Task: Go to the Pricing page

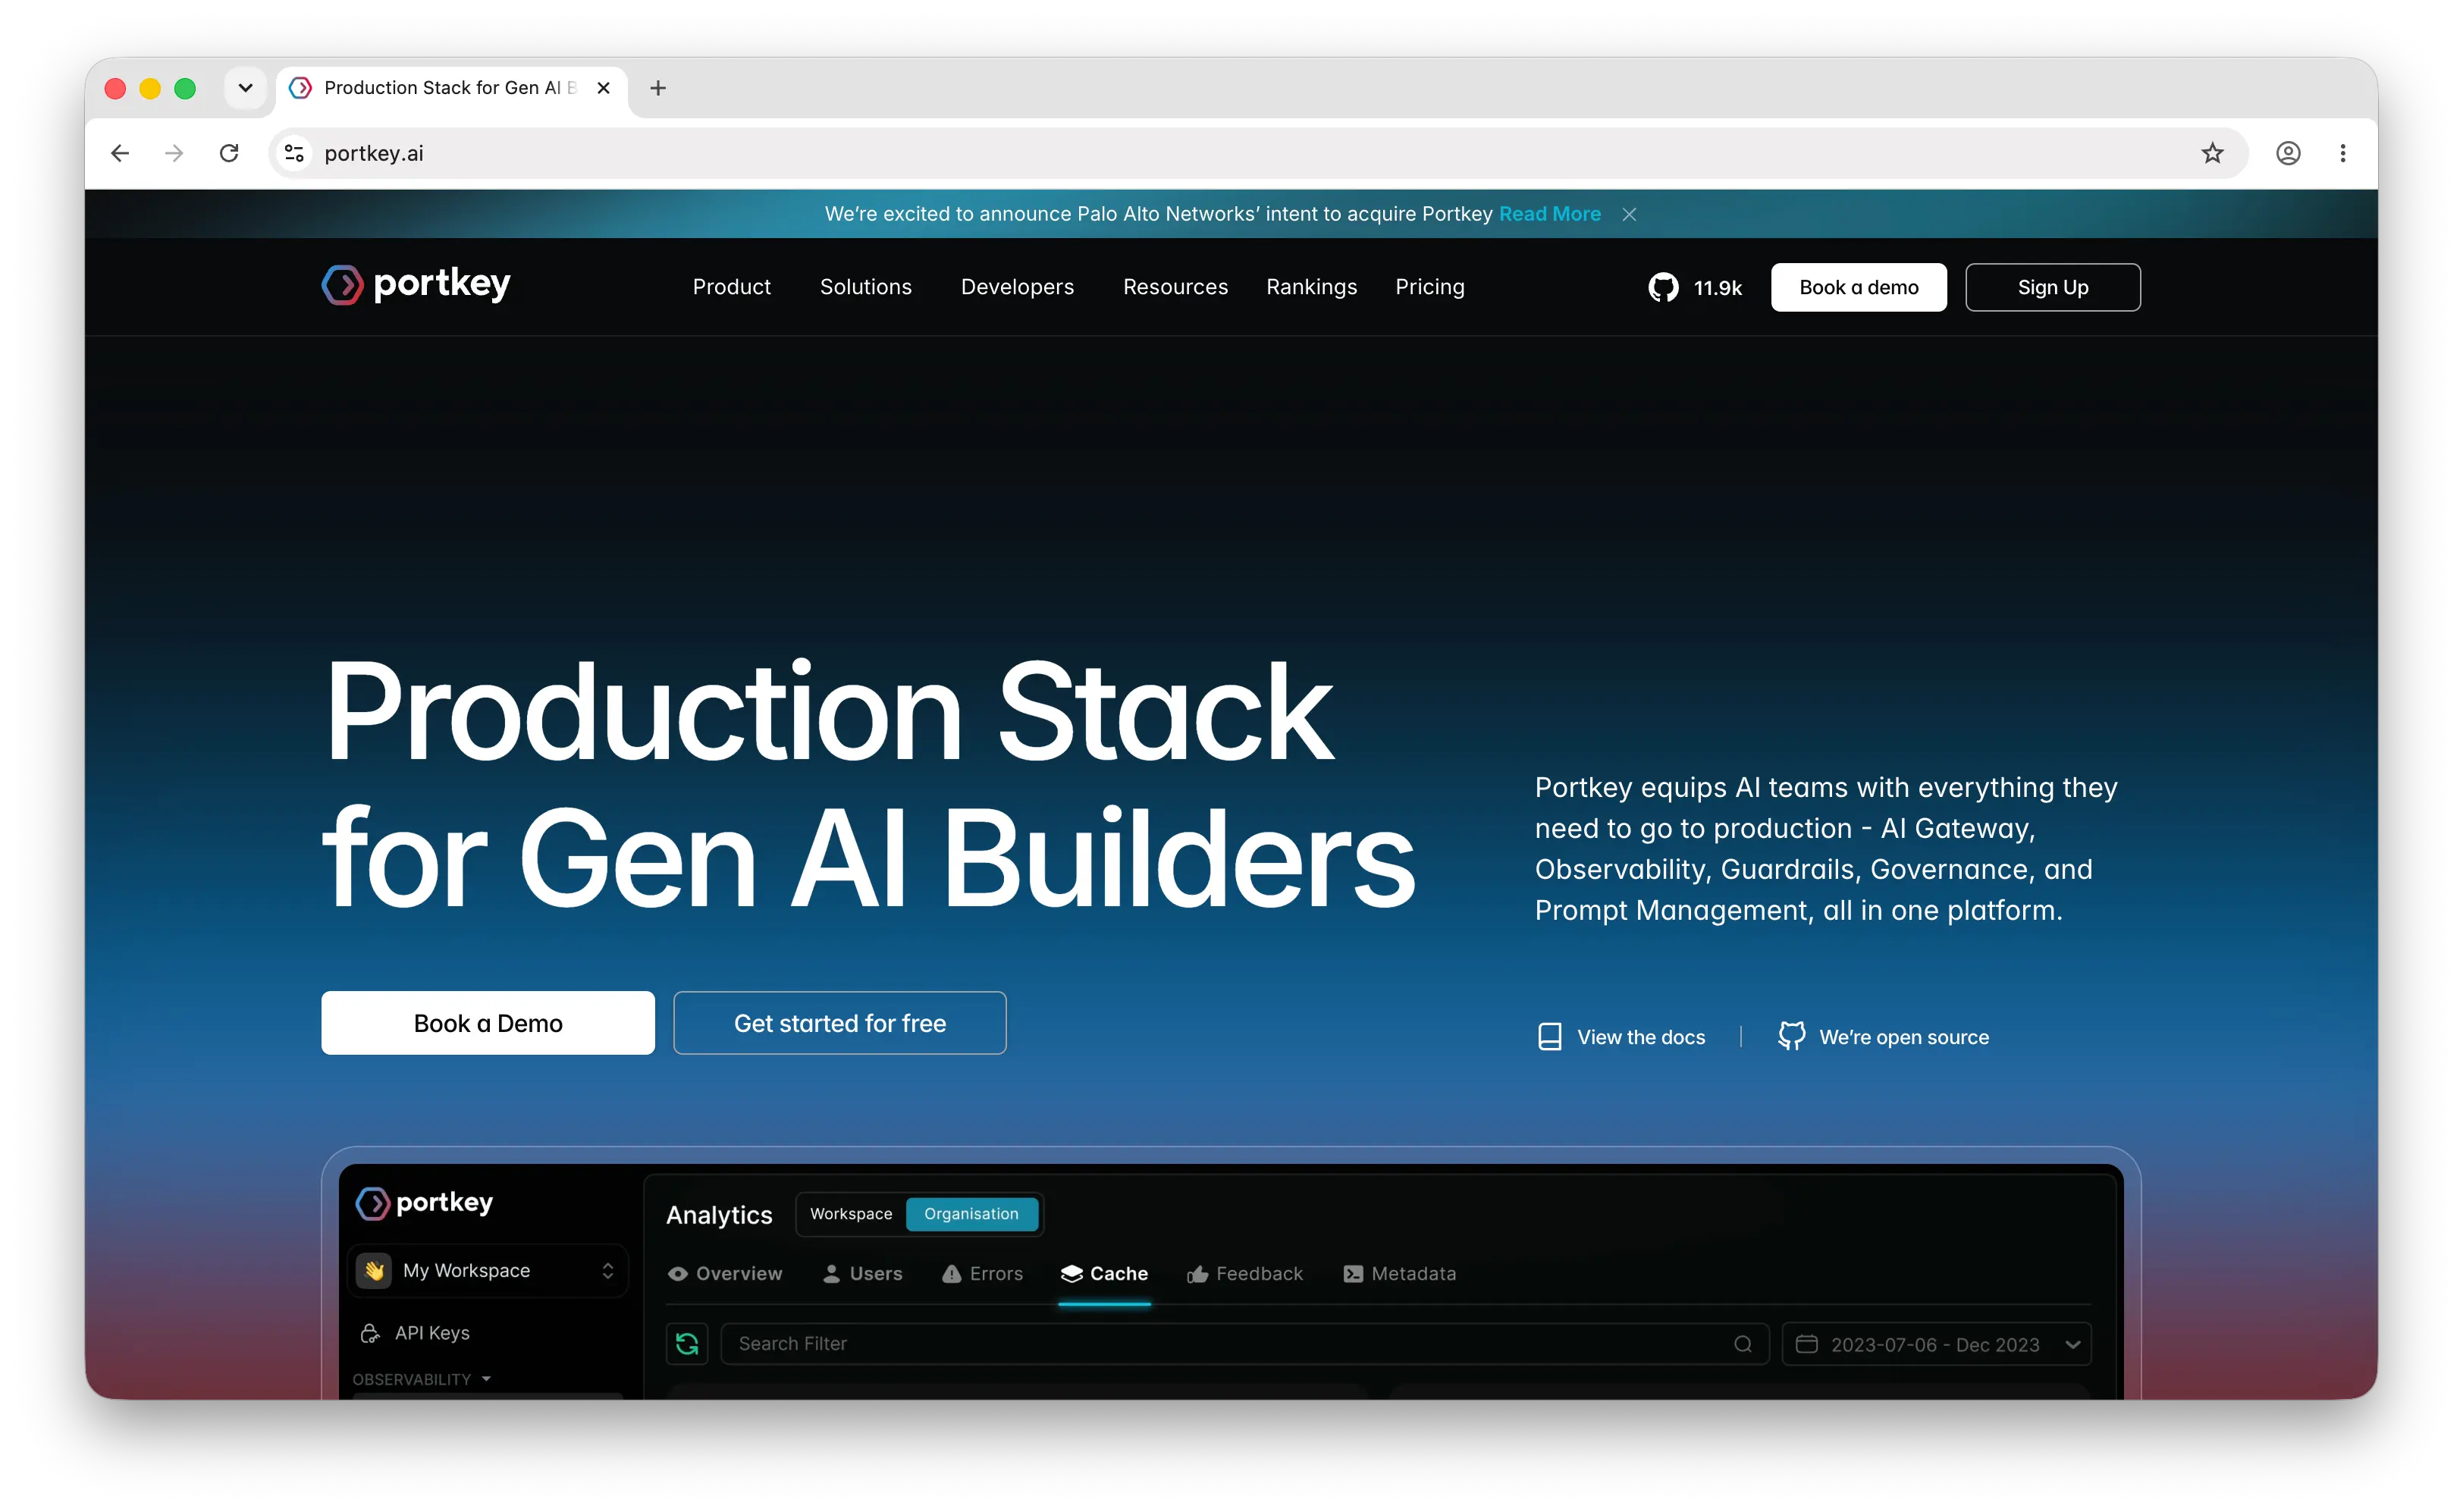Action: [x=1430, y=288]
